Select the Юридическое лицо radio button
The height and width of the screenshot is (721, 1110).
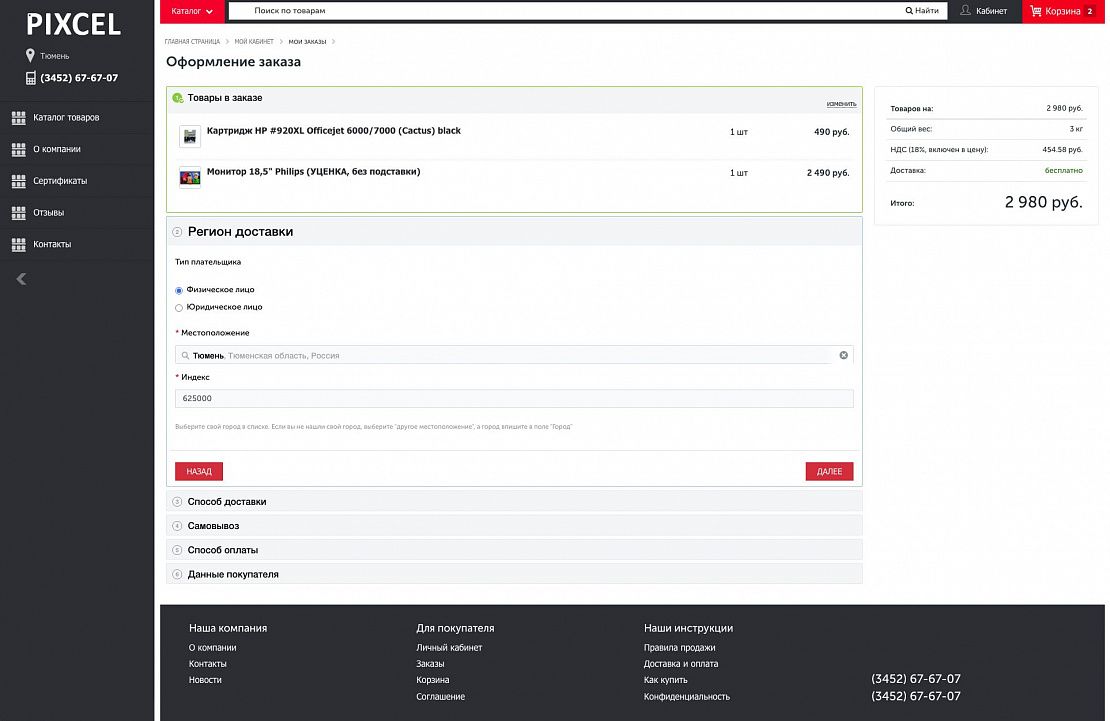[179, 308]
